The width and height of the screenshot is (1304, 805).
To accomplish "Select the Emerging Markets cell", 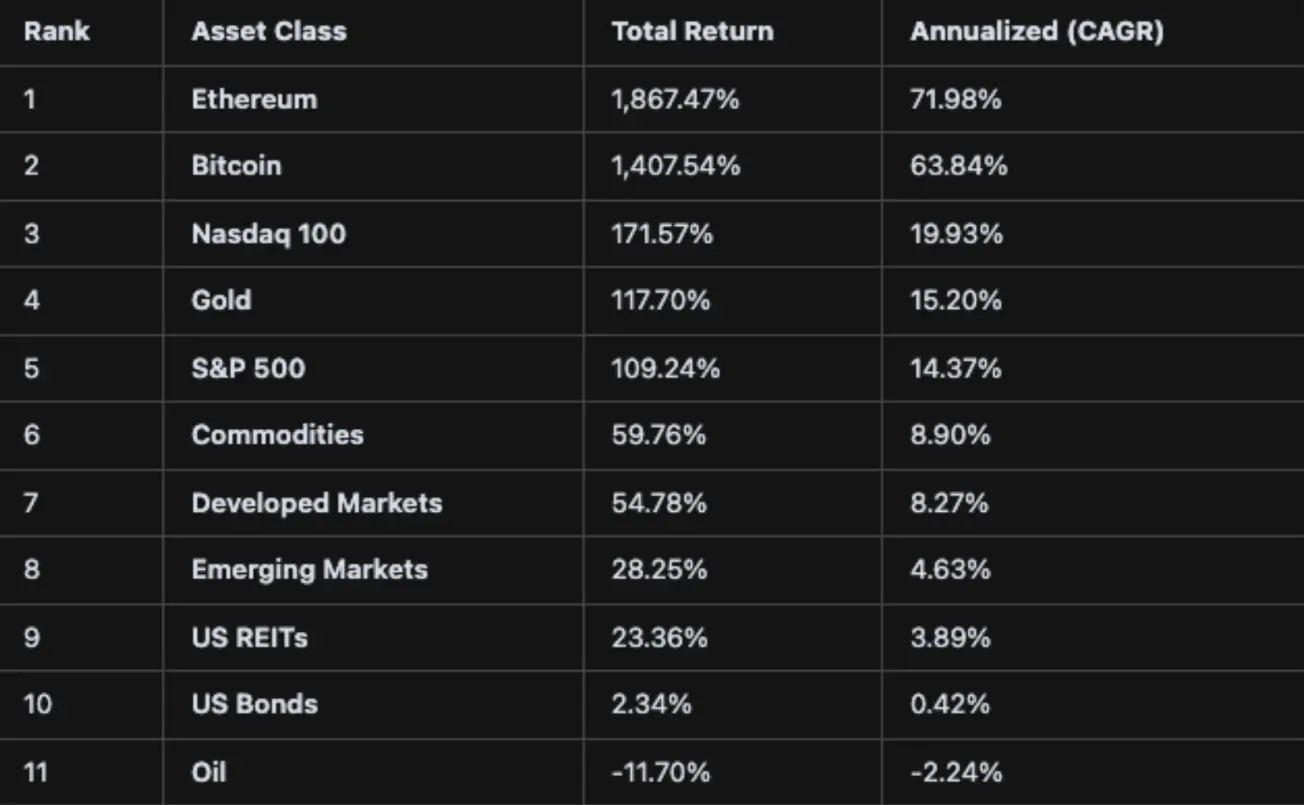I will click(309, 569).
